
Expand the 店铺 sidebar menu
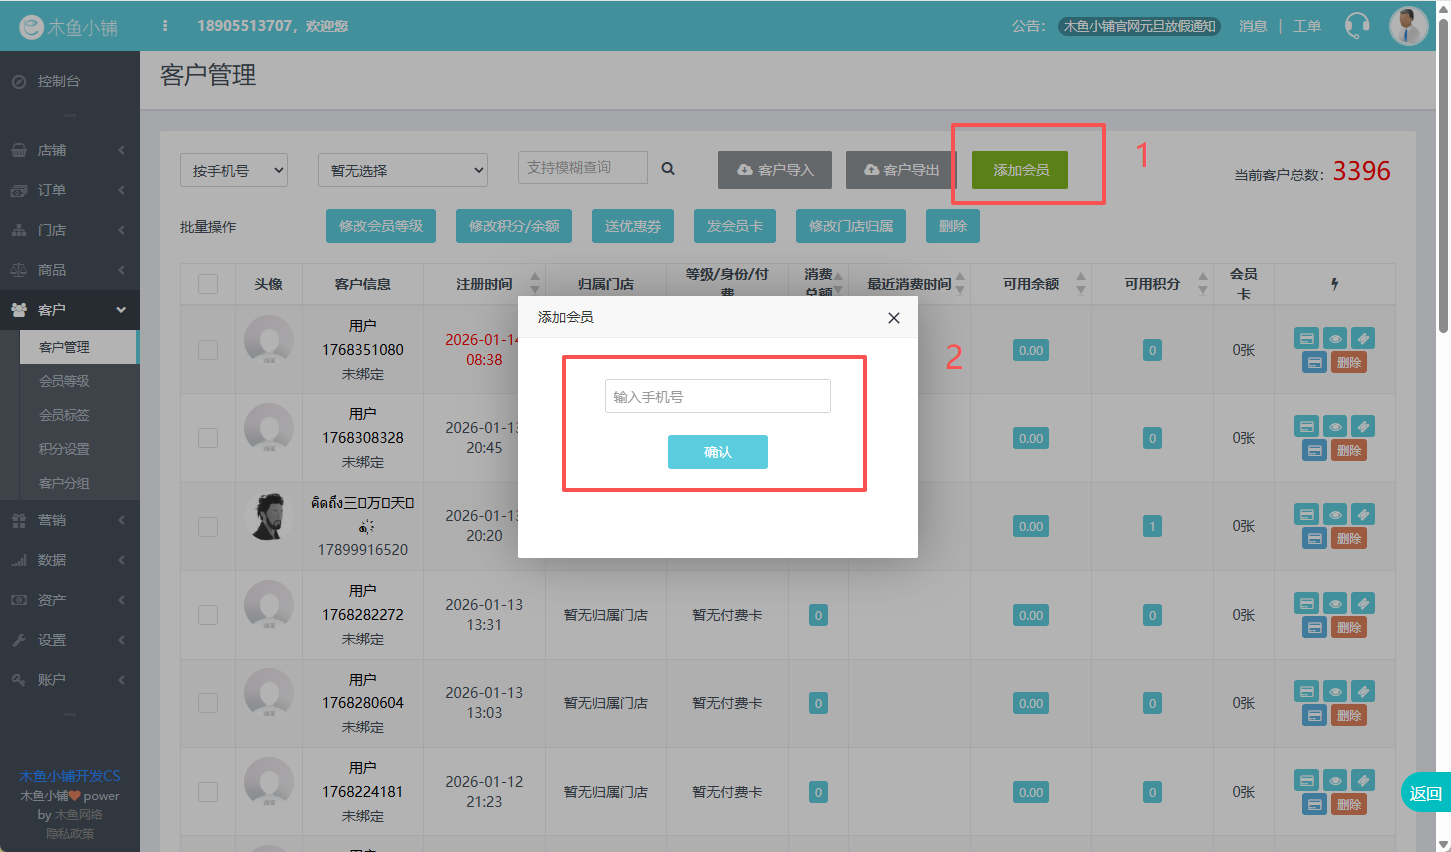click(69, 150)
